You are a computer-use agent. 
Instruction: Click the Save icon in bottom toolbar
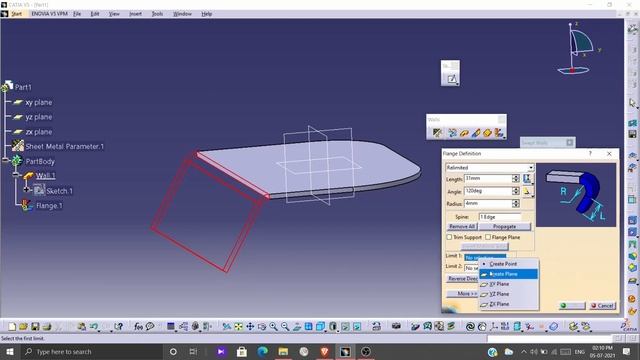click(35, 327)
